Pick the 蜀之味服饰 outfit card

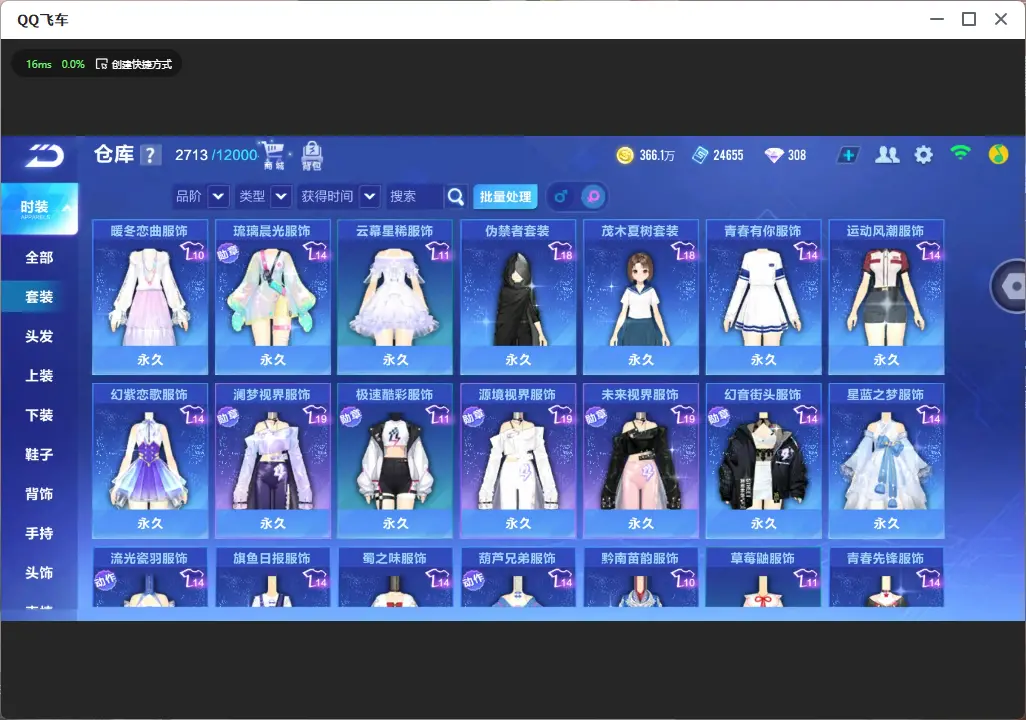(395, 577)
